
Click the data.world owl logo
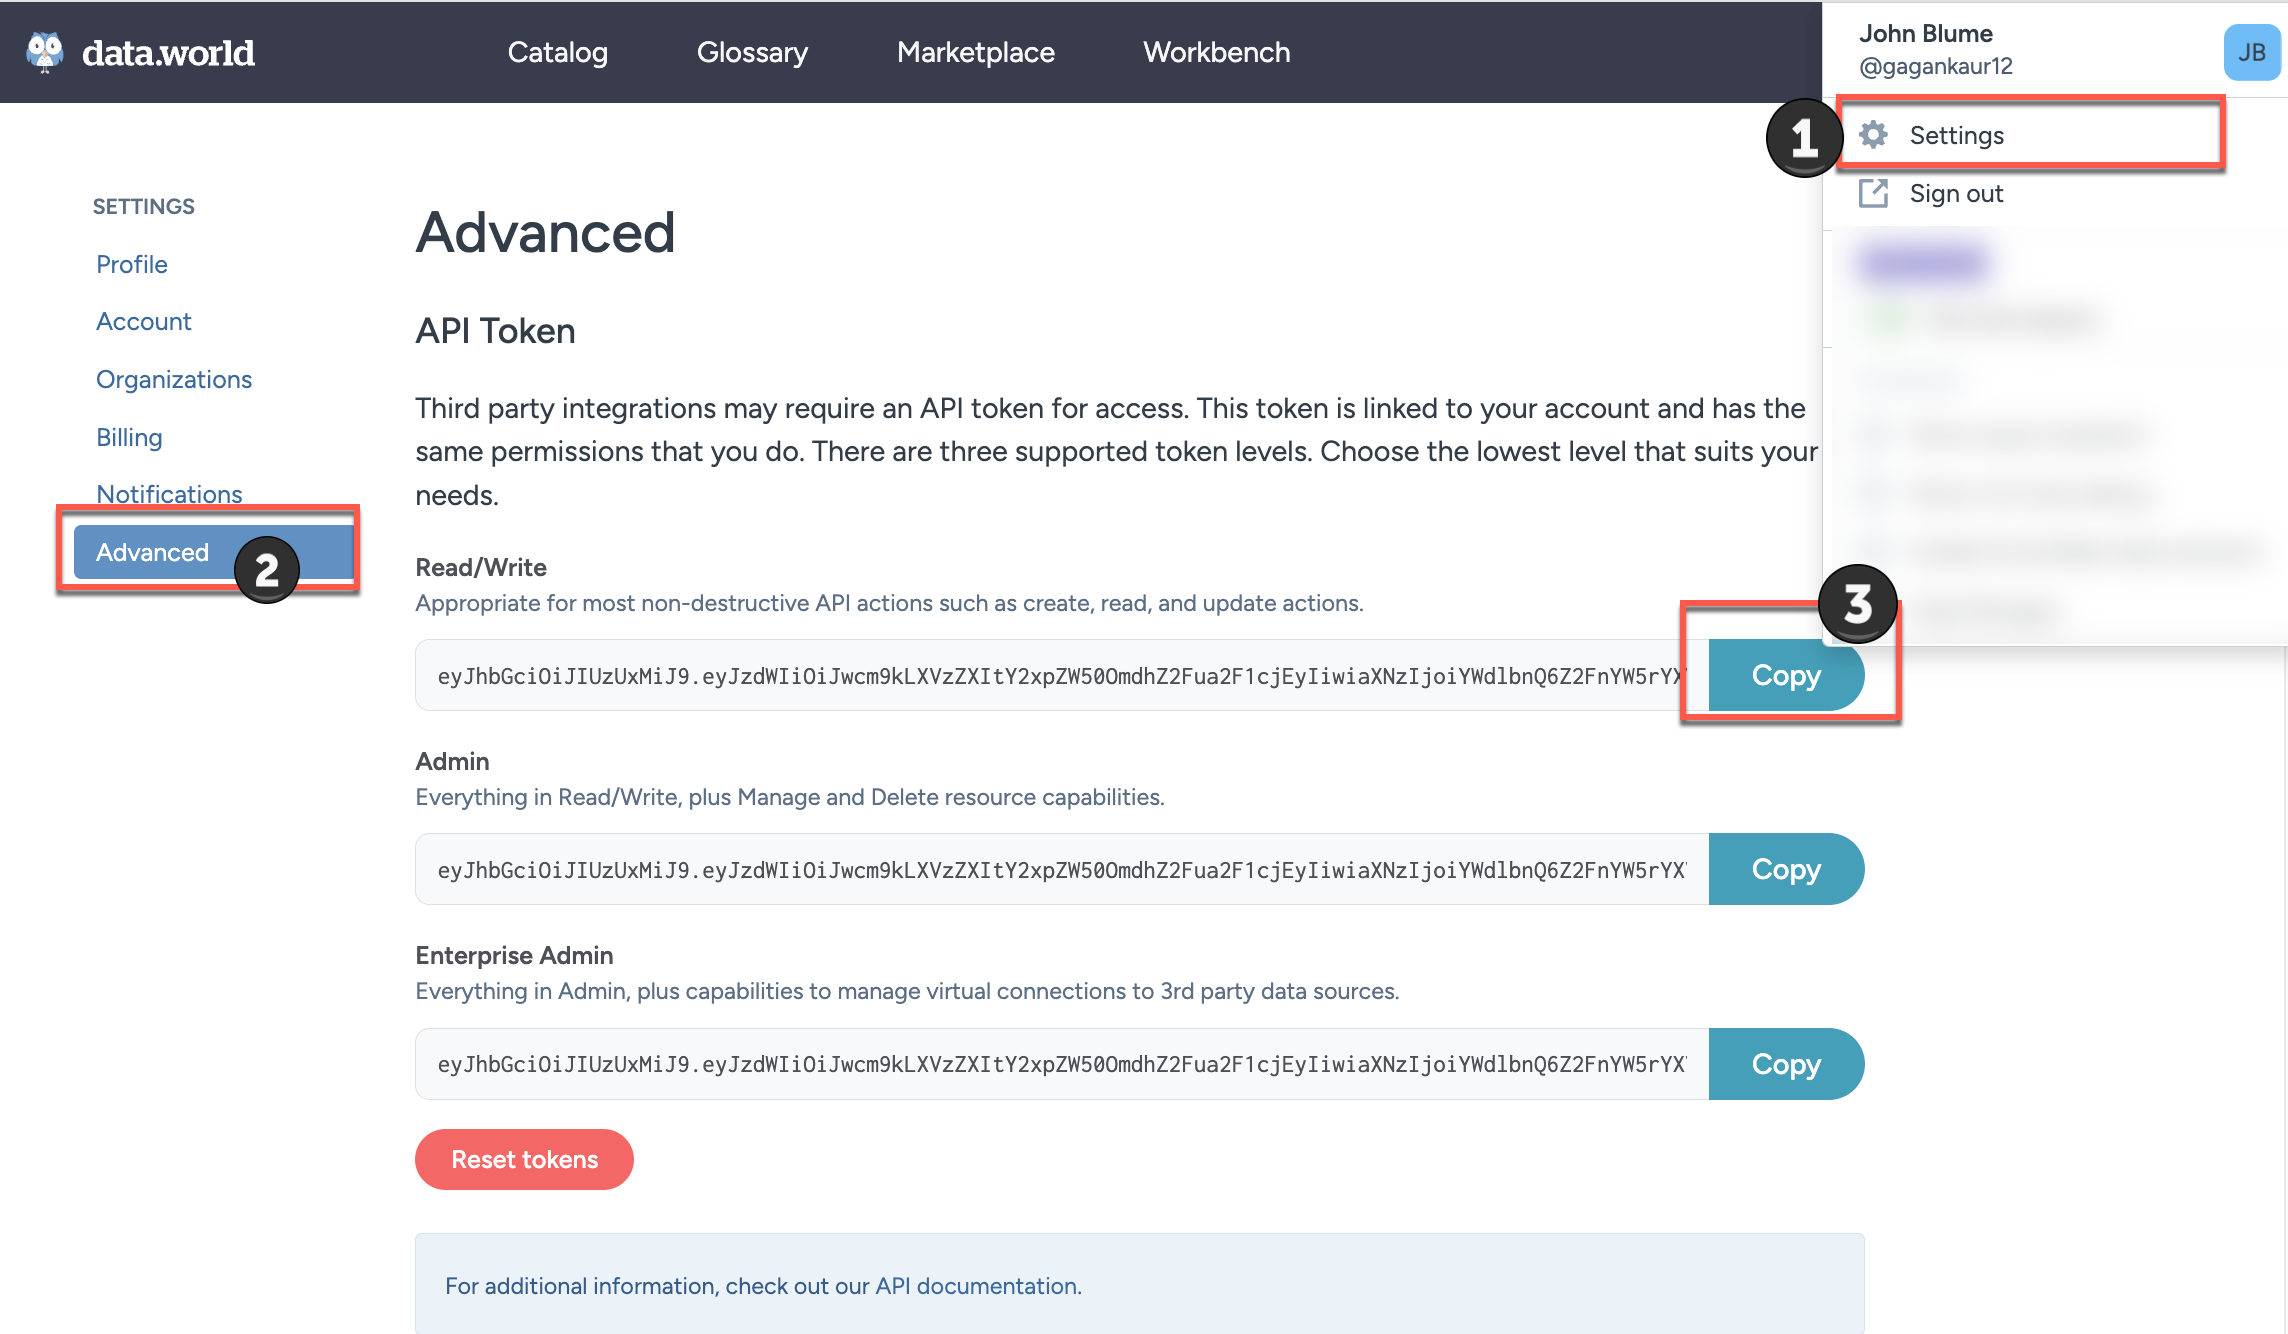pos(43,51)
